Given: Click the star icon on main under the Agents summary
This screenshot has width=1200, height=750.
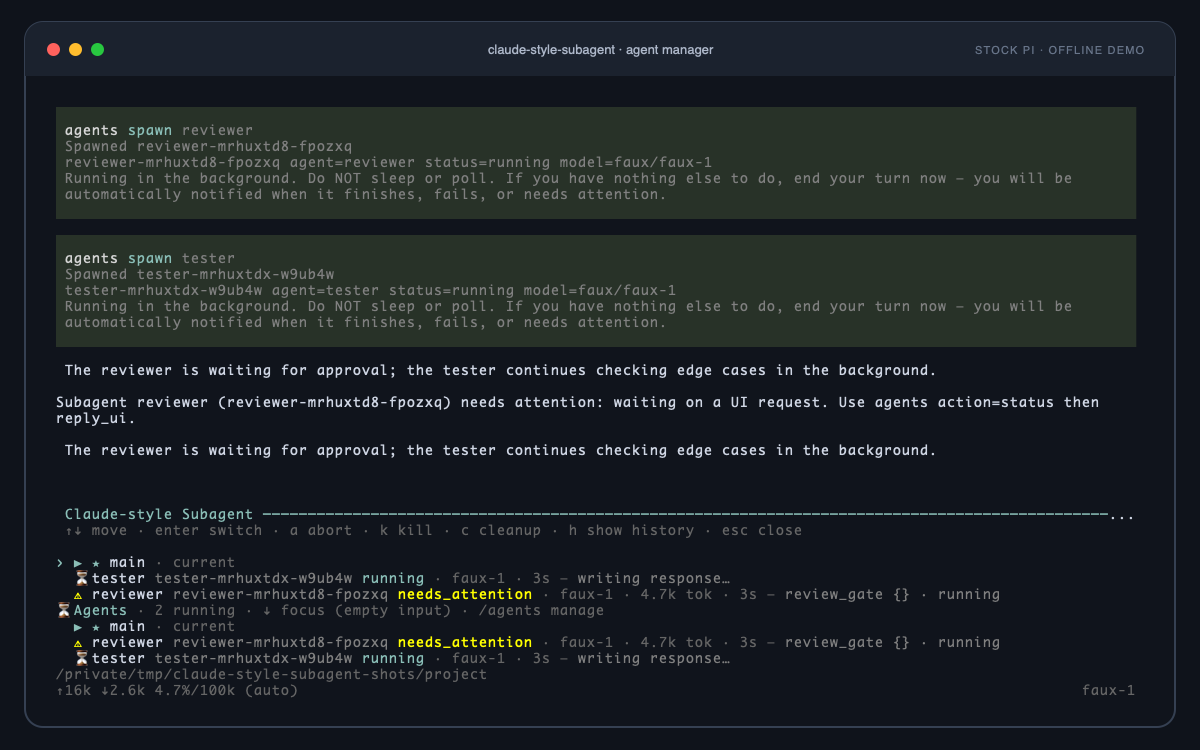Looking at the screenshot, I should coord(96,627).
